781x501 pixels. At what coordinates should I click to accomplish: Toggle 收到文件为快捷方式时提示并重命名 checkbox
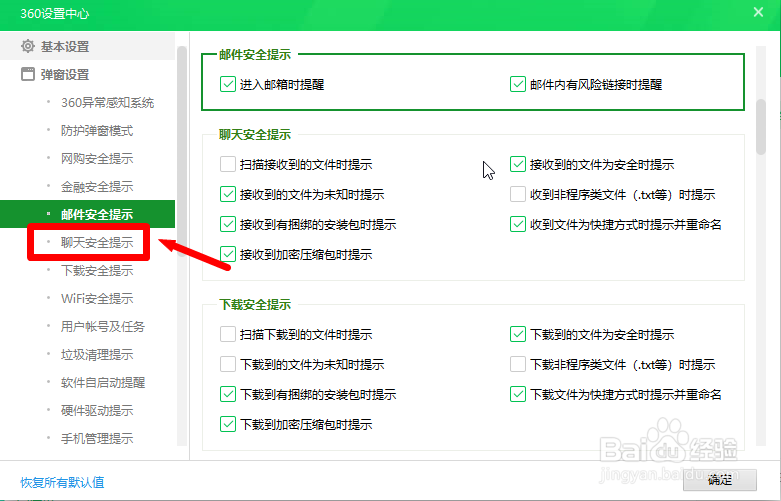click(518, 224)
